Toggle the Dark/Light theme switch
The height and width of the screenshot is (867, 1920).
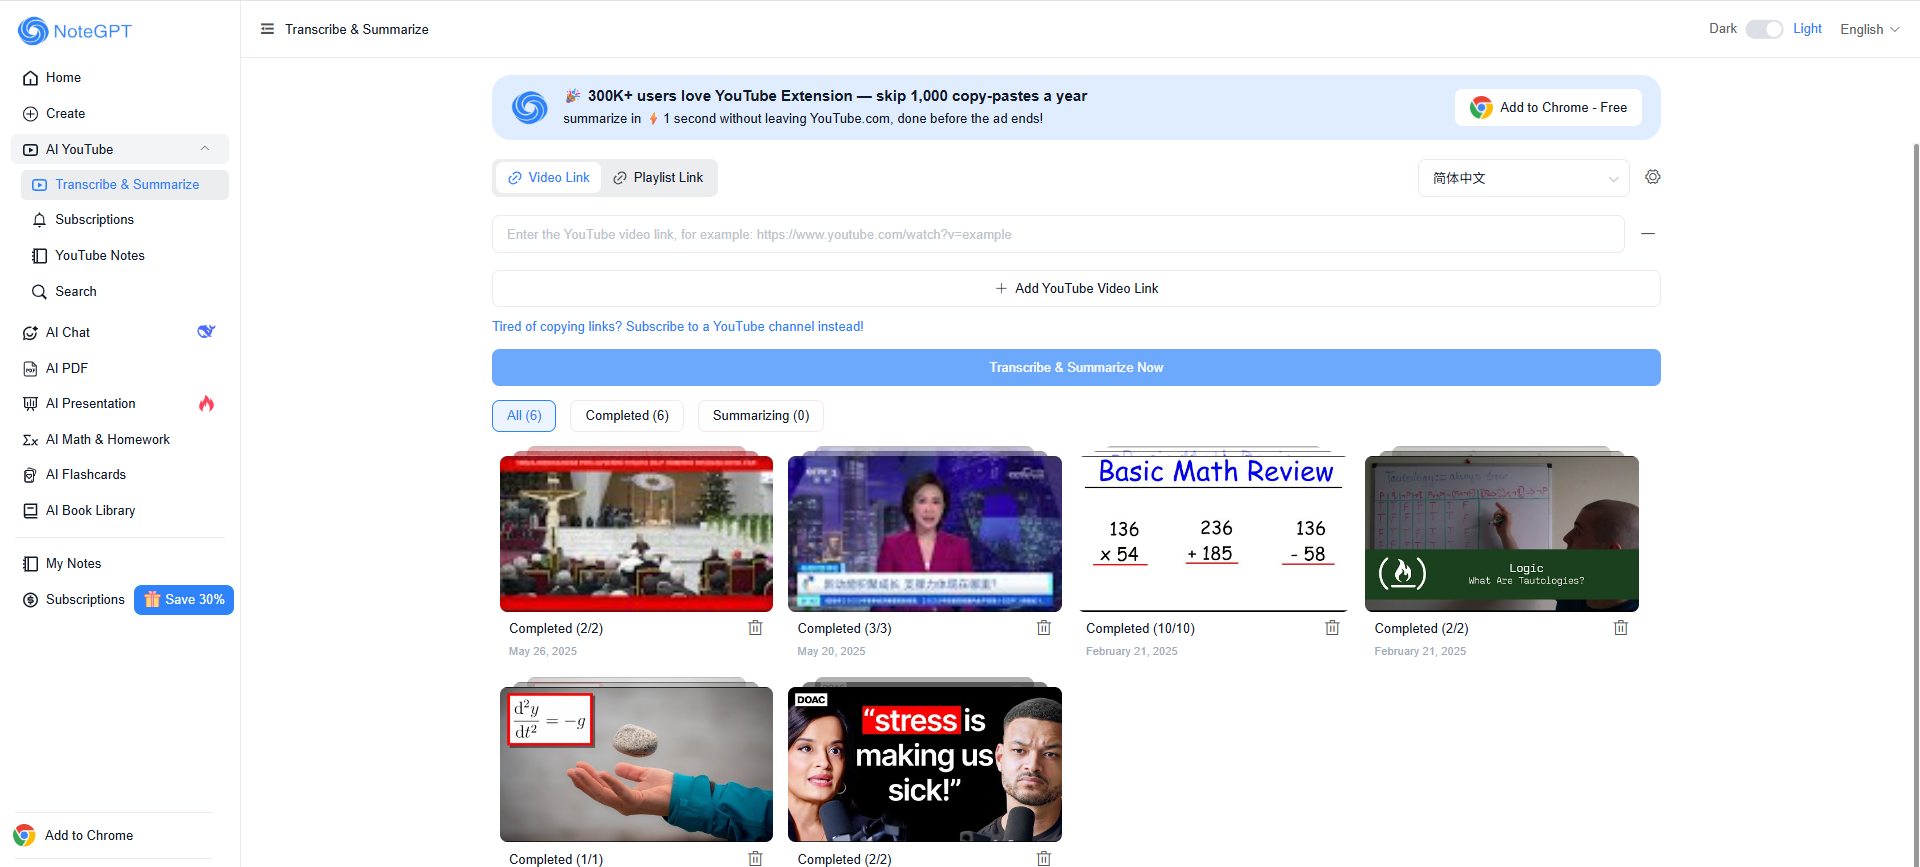tap(1764, 29)
